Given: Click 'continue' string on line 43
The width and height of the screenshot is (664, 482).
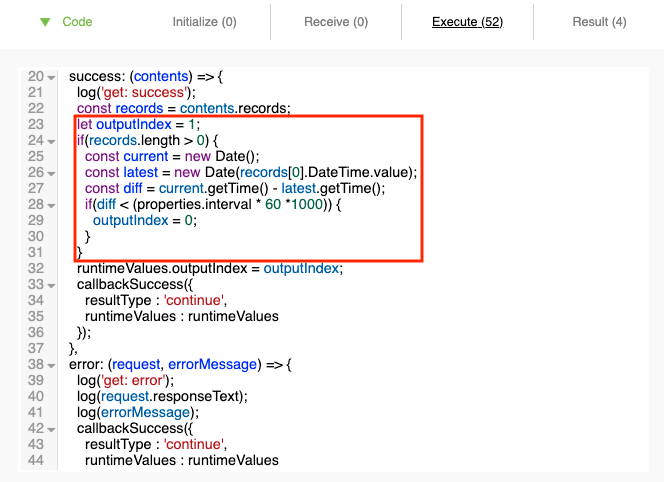Looking at the screenshot, I should pyautogui.click(x=194, y=444).
